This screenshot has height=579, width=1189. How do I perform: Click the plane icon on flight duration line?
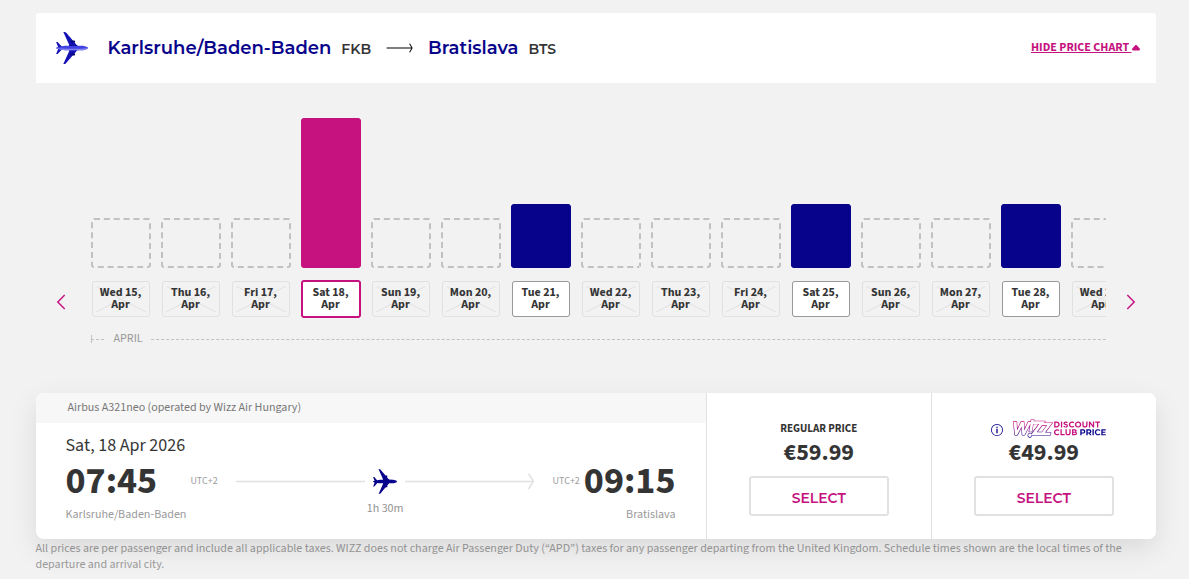[385, 482]
